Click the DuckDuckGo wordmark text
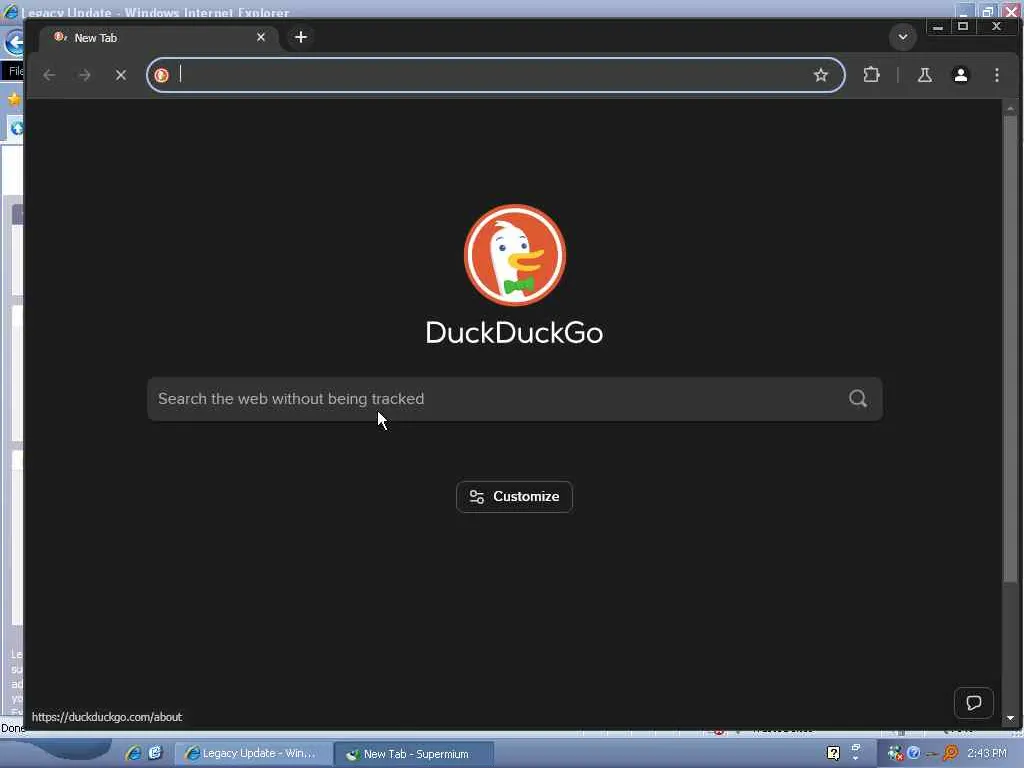Image resolution: width=1024 pixels, height=768 pixels. click(514, 332)
